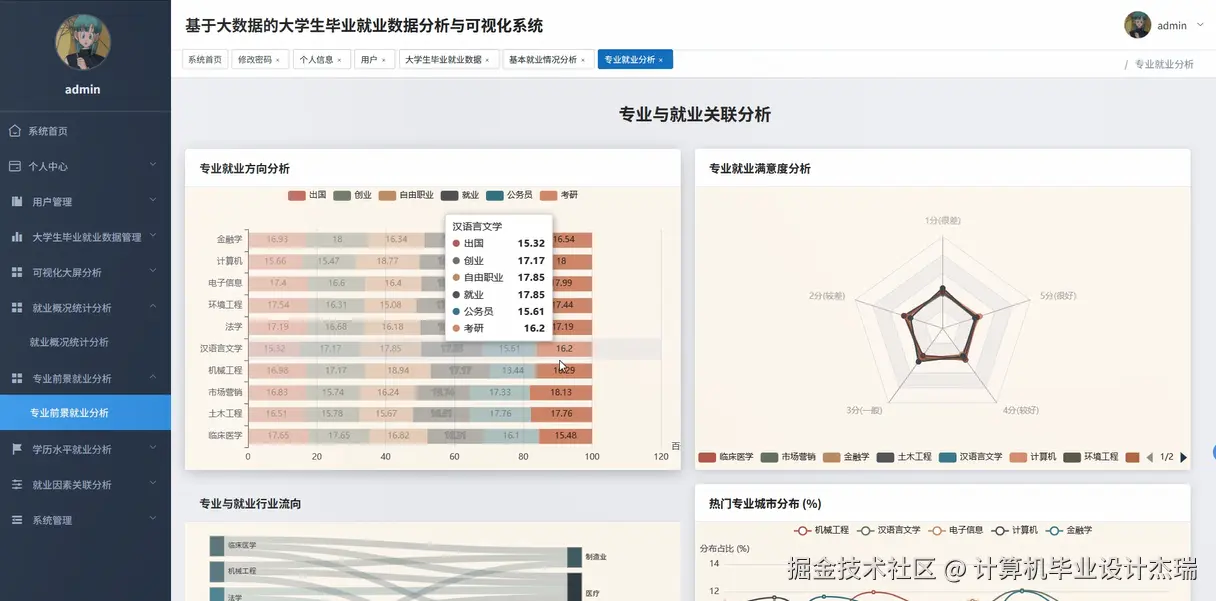1216x601 pixels.
Task: Collapse the 专业前景就业分析 menu chevron
Action: [153, 377]
